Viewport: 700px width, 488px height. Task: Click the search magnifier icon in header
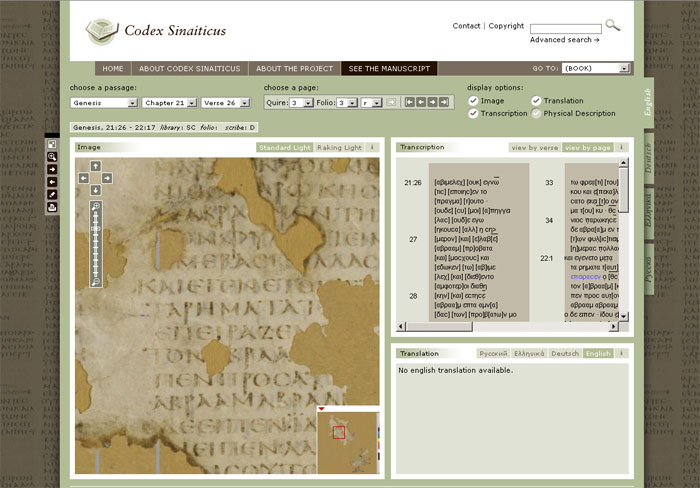tap(612, 25)
